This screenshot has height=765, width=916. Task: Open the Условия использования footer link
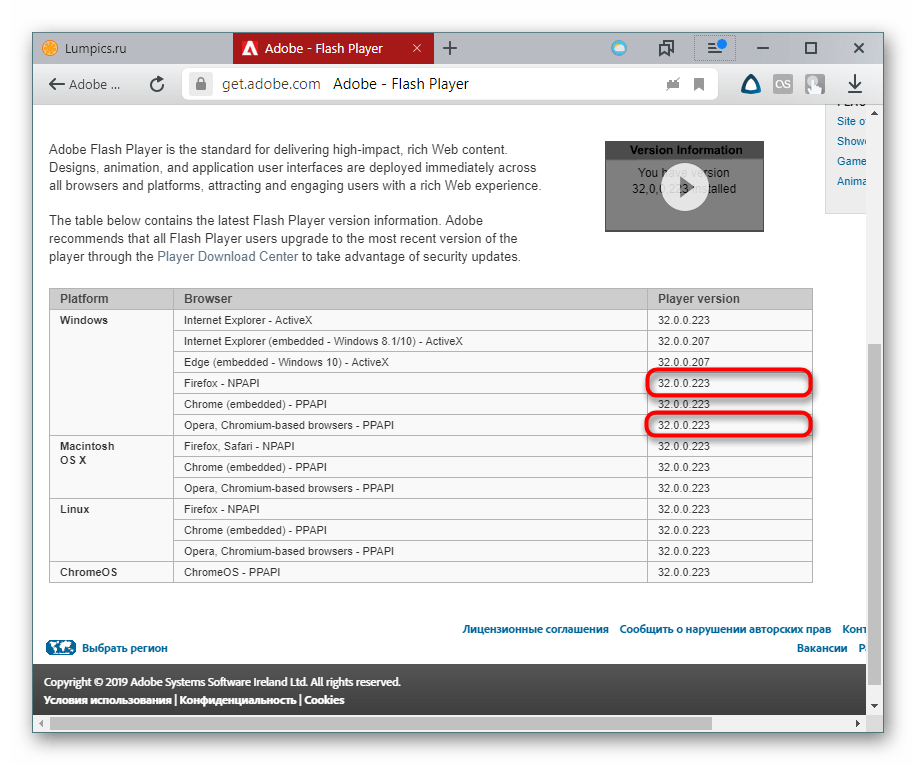[x=107, y=700]
